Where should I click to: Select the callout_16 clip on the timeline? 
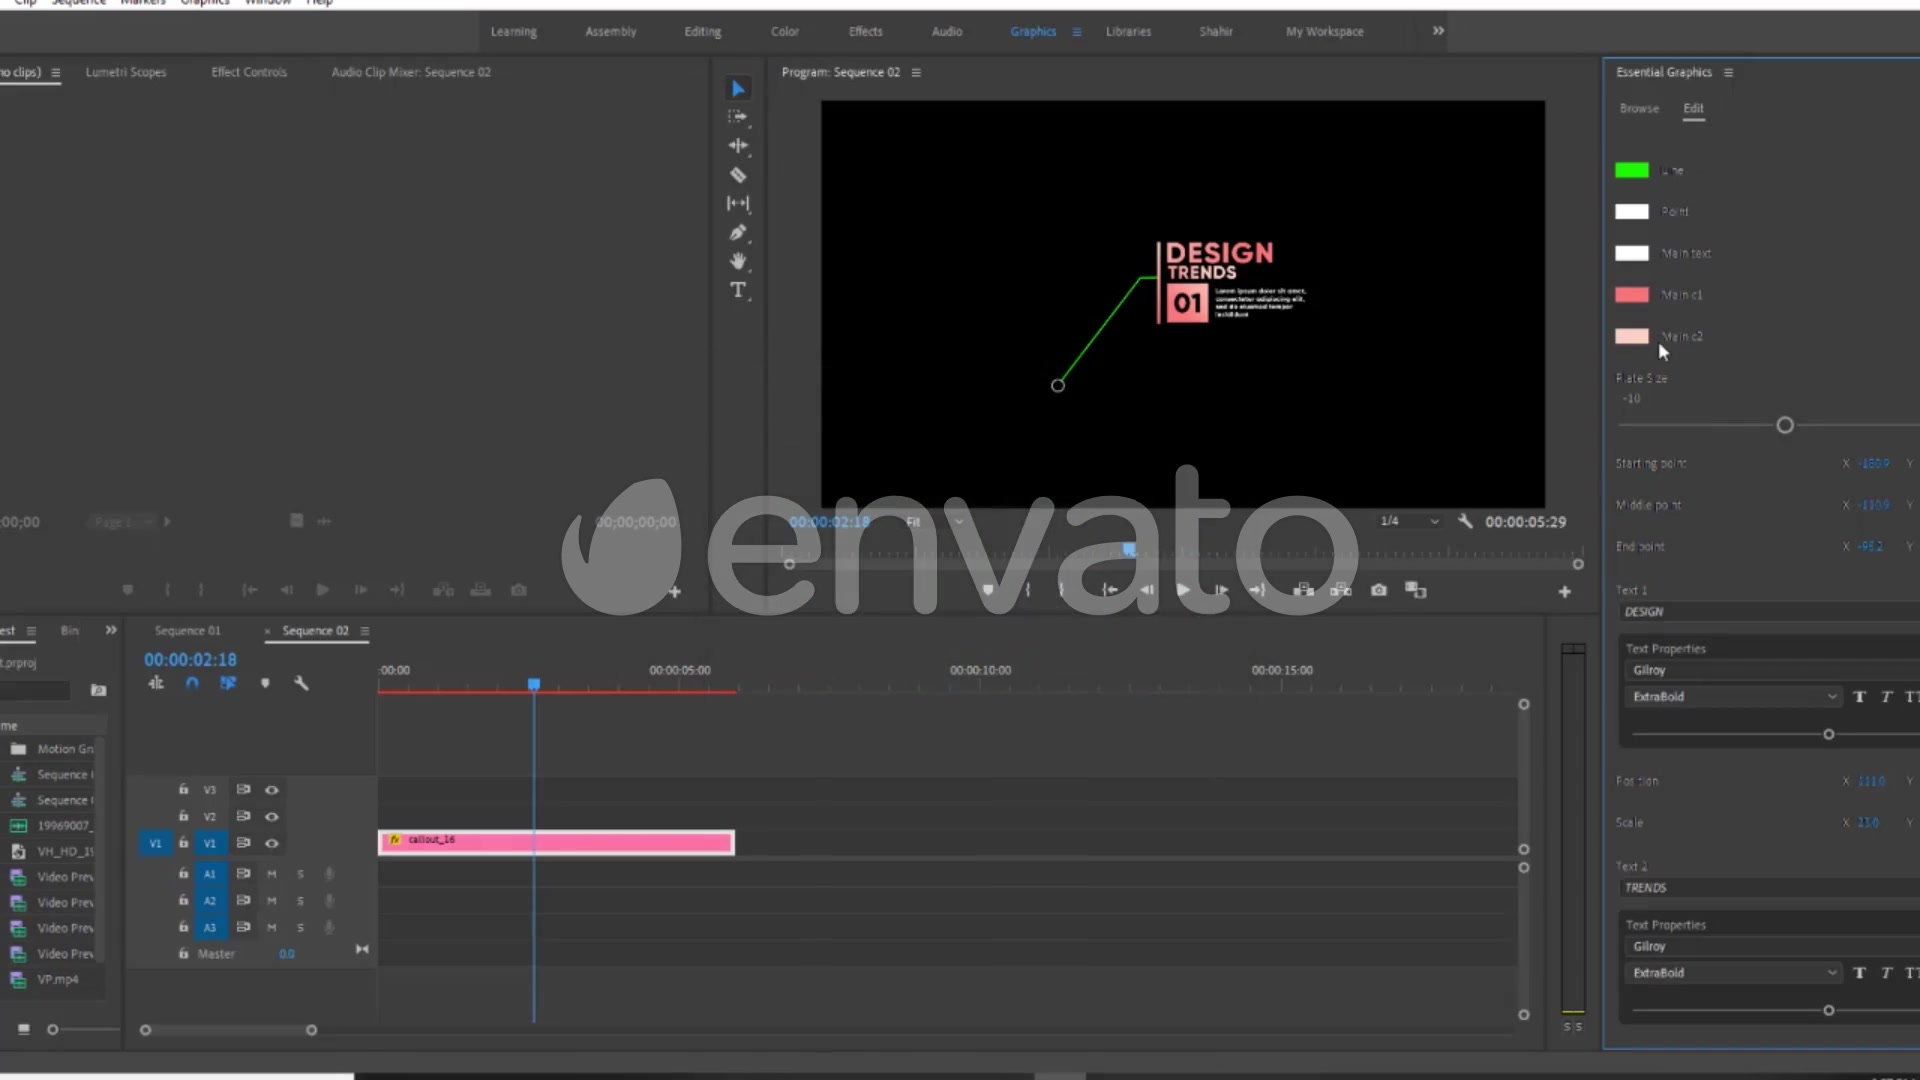click(x=556, y=843)
